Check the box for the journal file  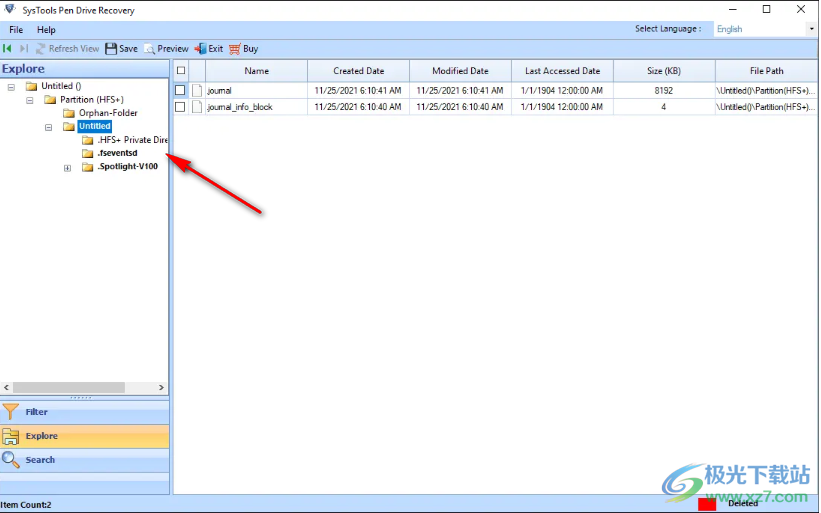(x=180, y=91)
